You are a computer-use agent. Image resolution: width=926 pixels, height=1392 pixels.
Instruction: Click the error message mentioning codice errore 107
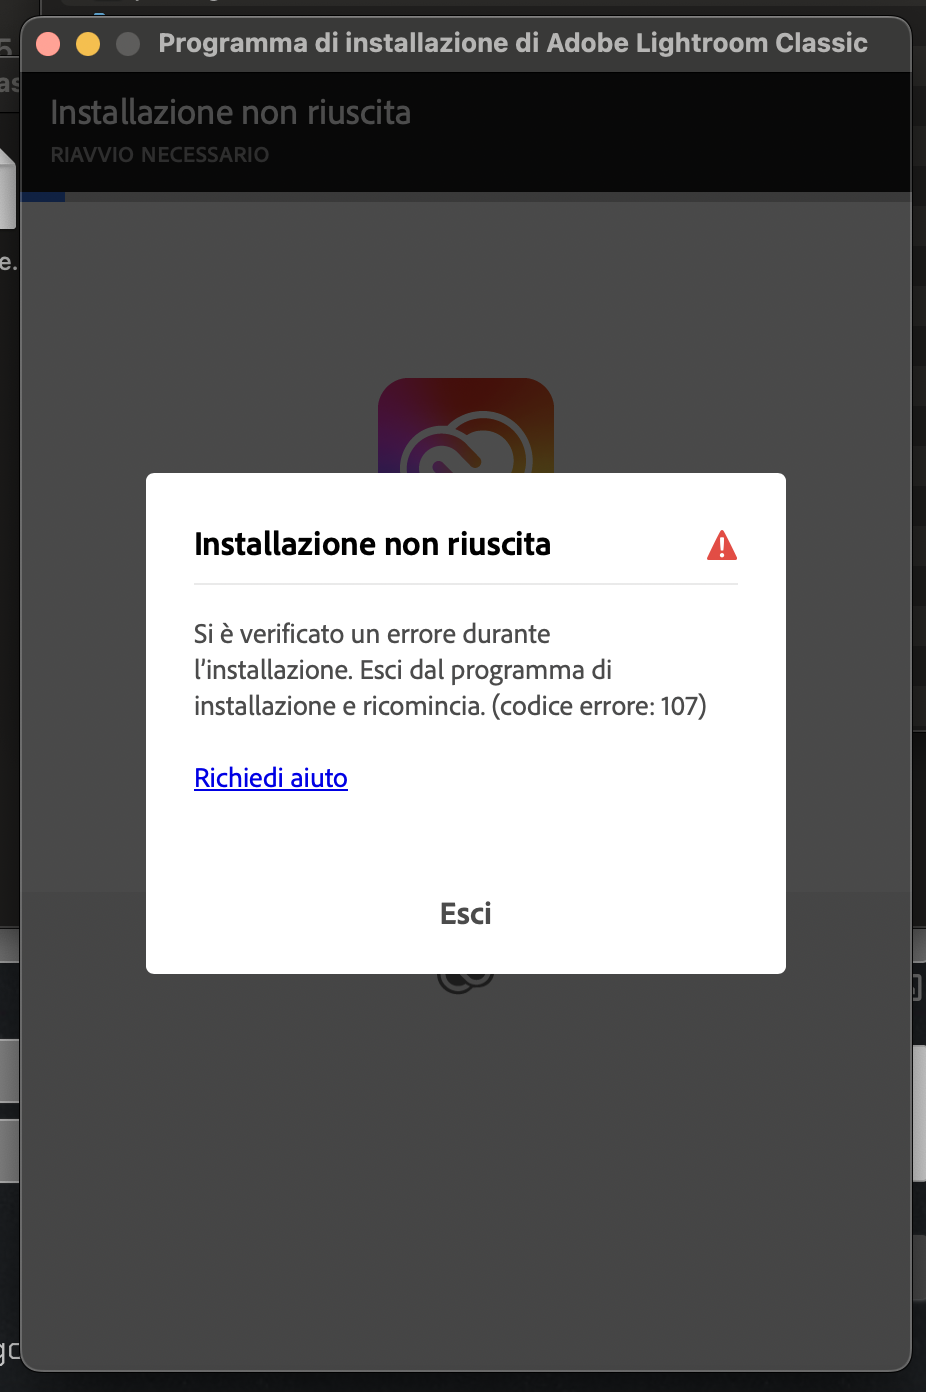click(x=450, y=670)
